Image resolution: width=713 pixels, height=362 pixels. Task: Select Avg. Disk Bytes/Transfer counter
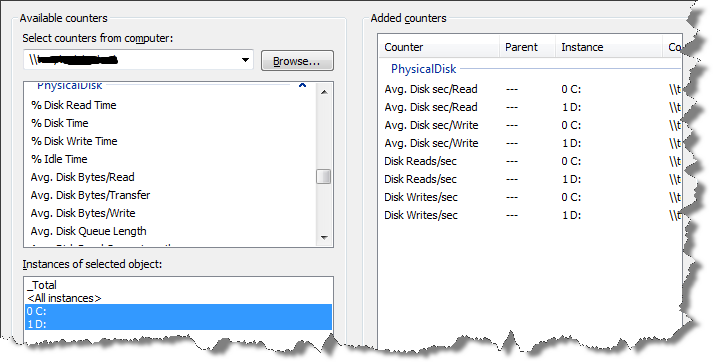point(90,195)
